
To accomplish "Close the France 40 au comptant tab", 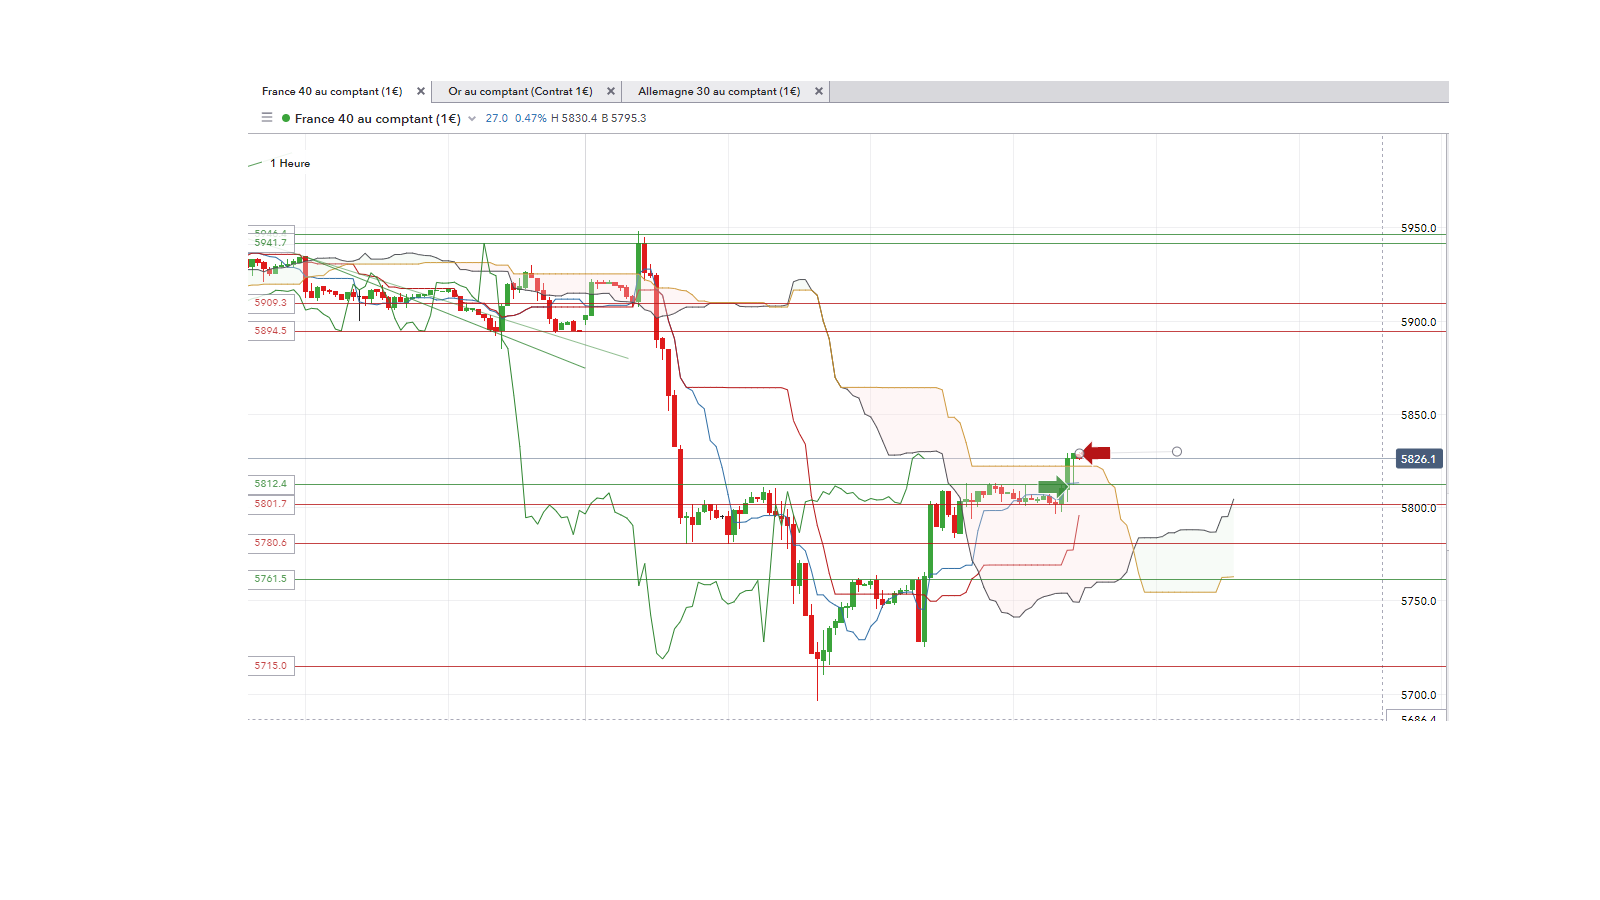I will tap(421, 91).
